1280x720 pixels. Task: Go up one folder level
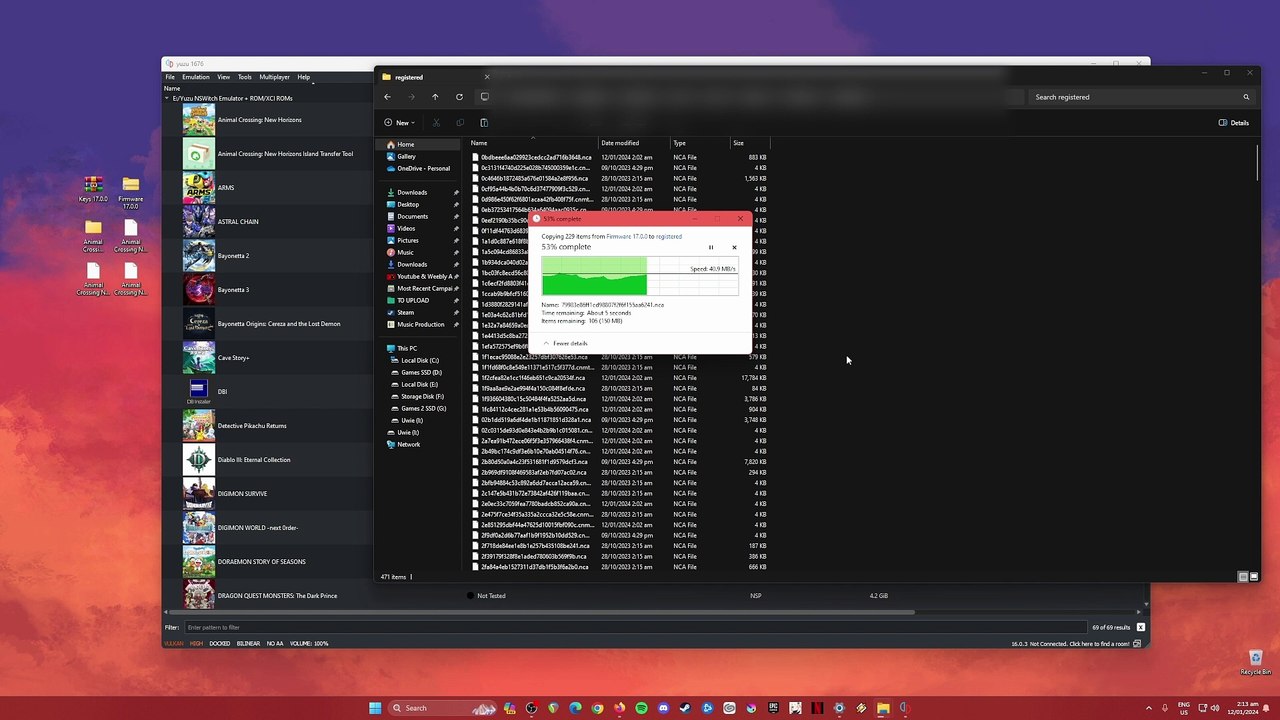pyautogui.click(x=435, y=97)
